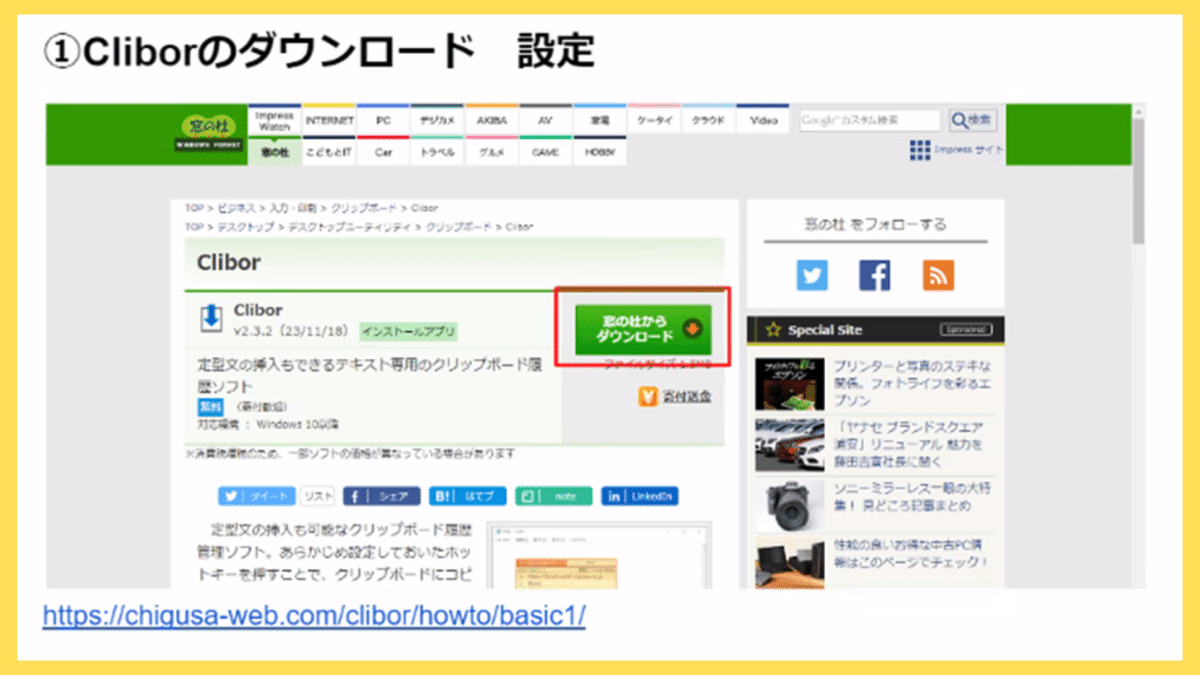Open the Impress Watch navigation tab
The width and height of the screenshot is (1200, 675).
pyautogui.click(x=273, y=120)
